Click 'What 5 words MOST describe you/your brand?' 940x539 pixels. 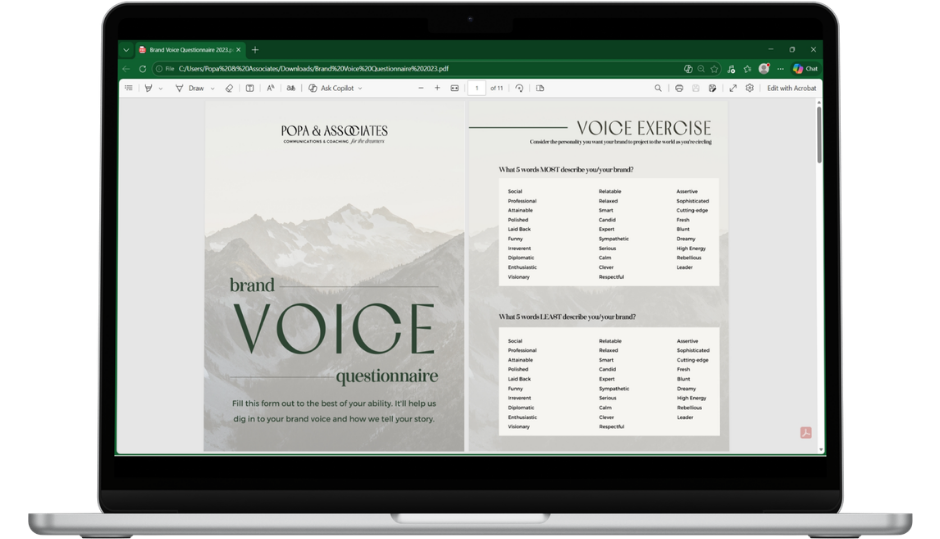566,170
